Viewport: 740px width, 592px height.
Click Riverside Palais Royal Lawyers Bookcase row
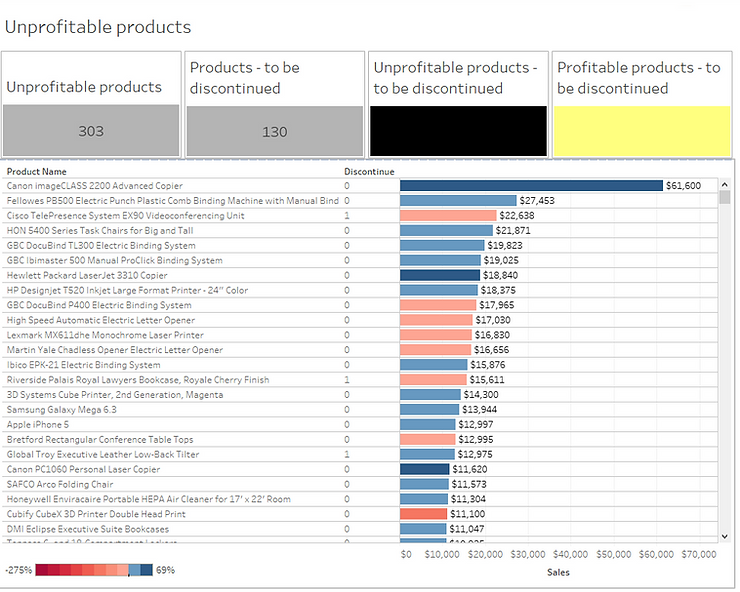(x=138, y=380)
